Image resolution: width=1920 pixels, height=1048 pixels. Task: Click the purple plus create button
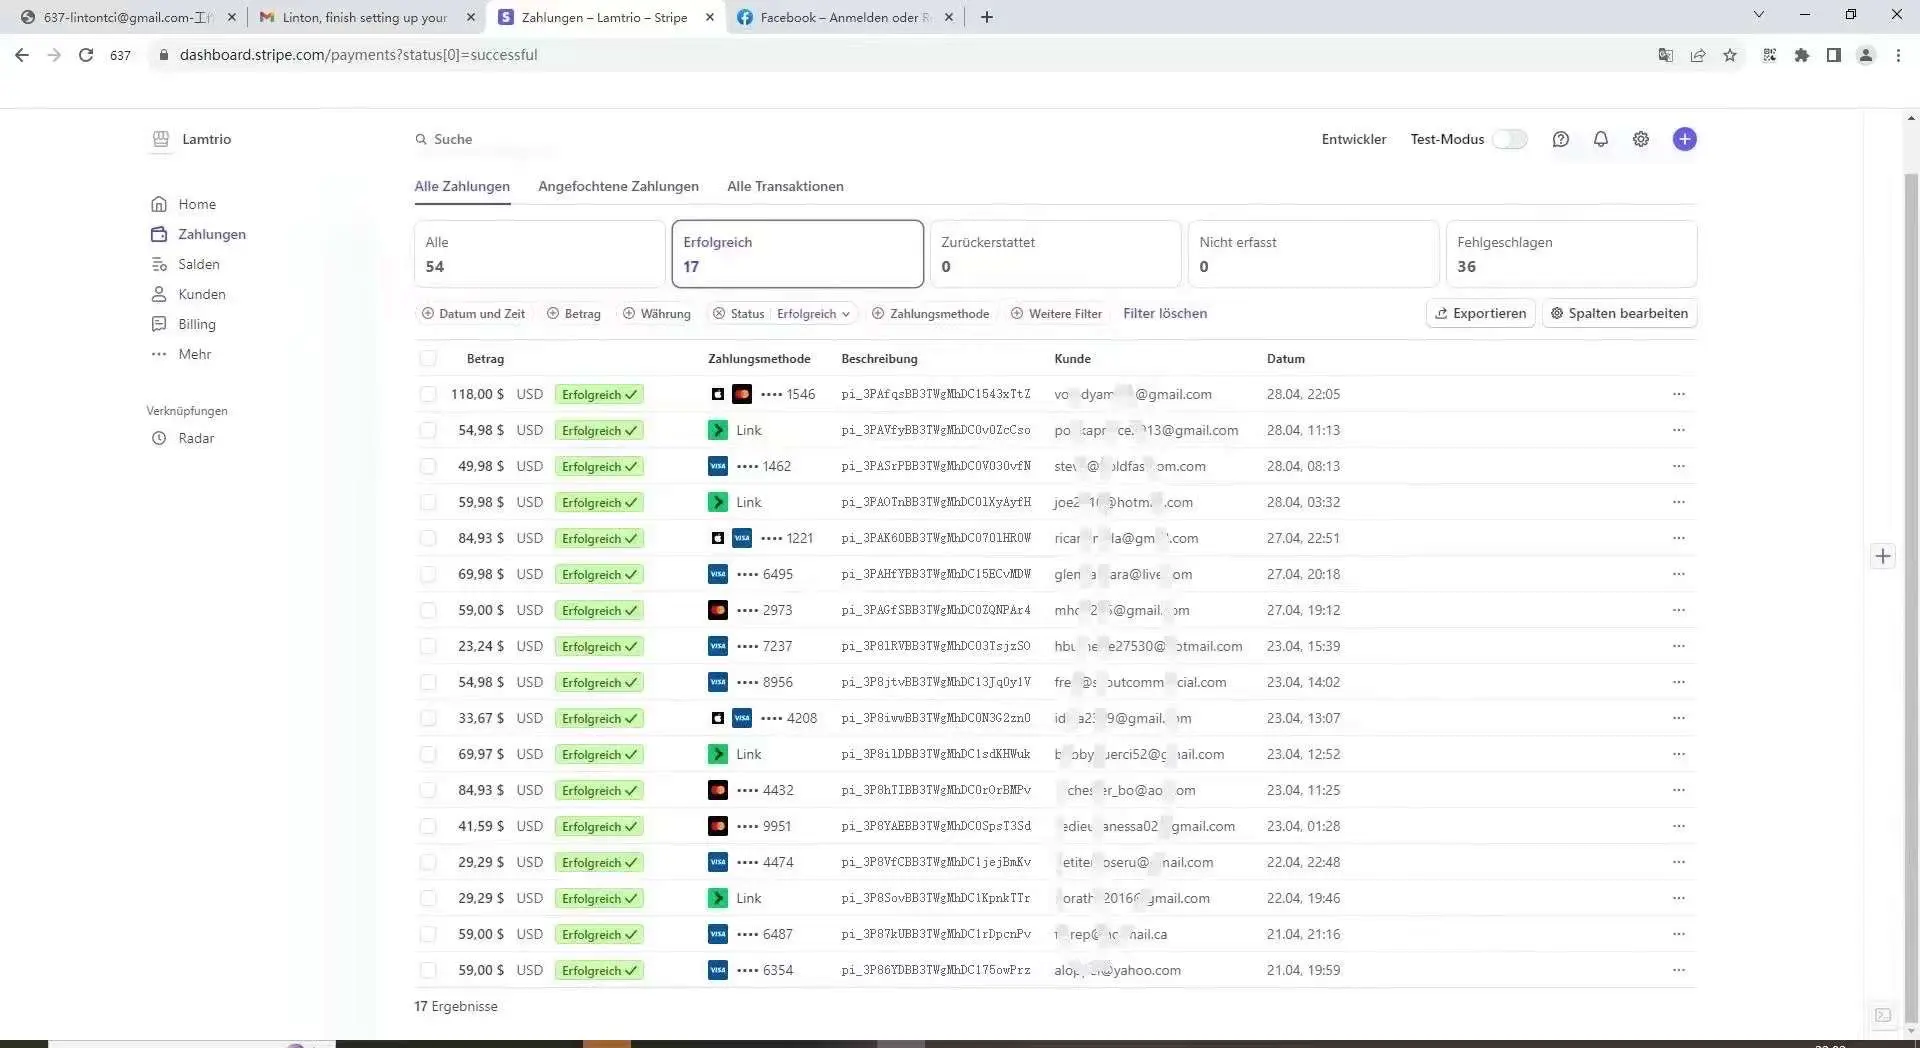(x=1684, y=139)
